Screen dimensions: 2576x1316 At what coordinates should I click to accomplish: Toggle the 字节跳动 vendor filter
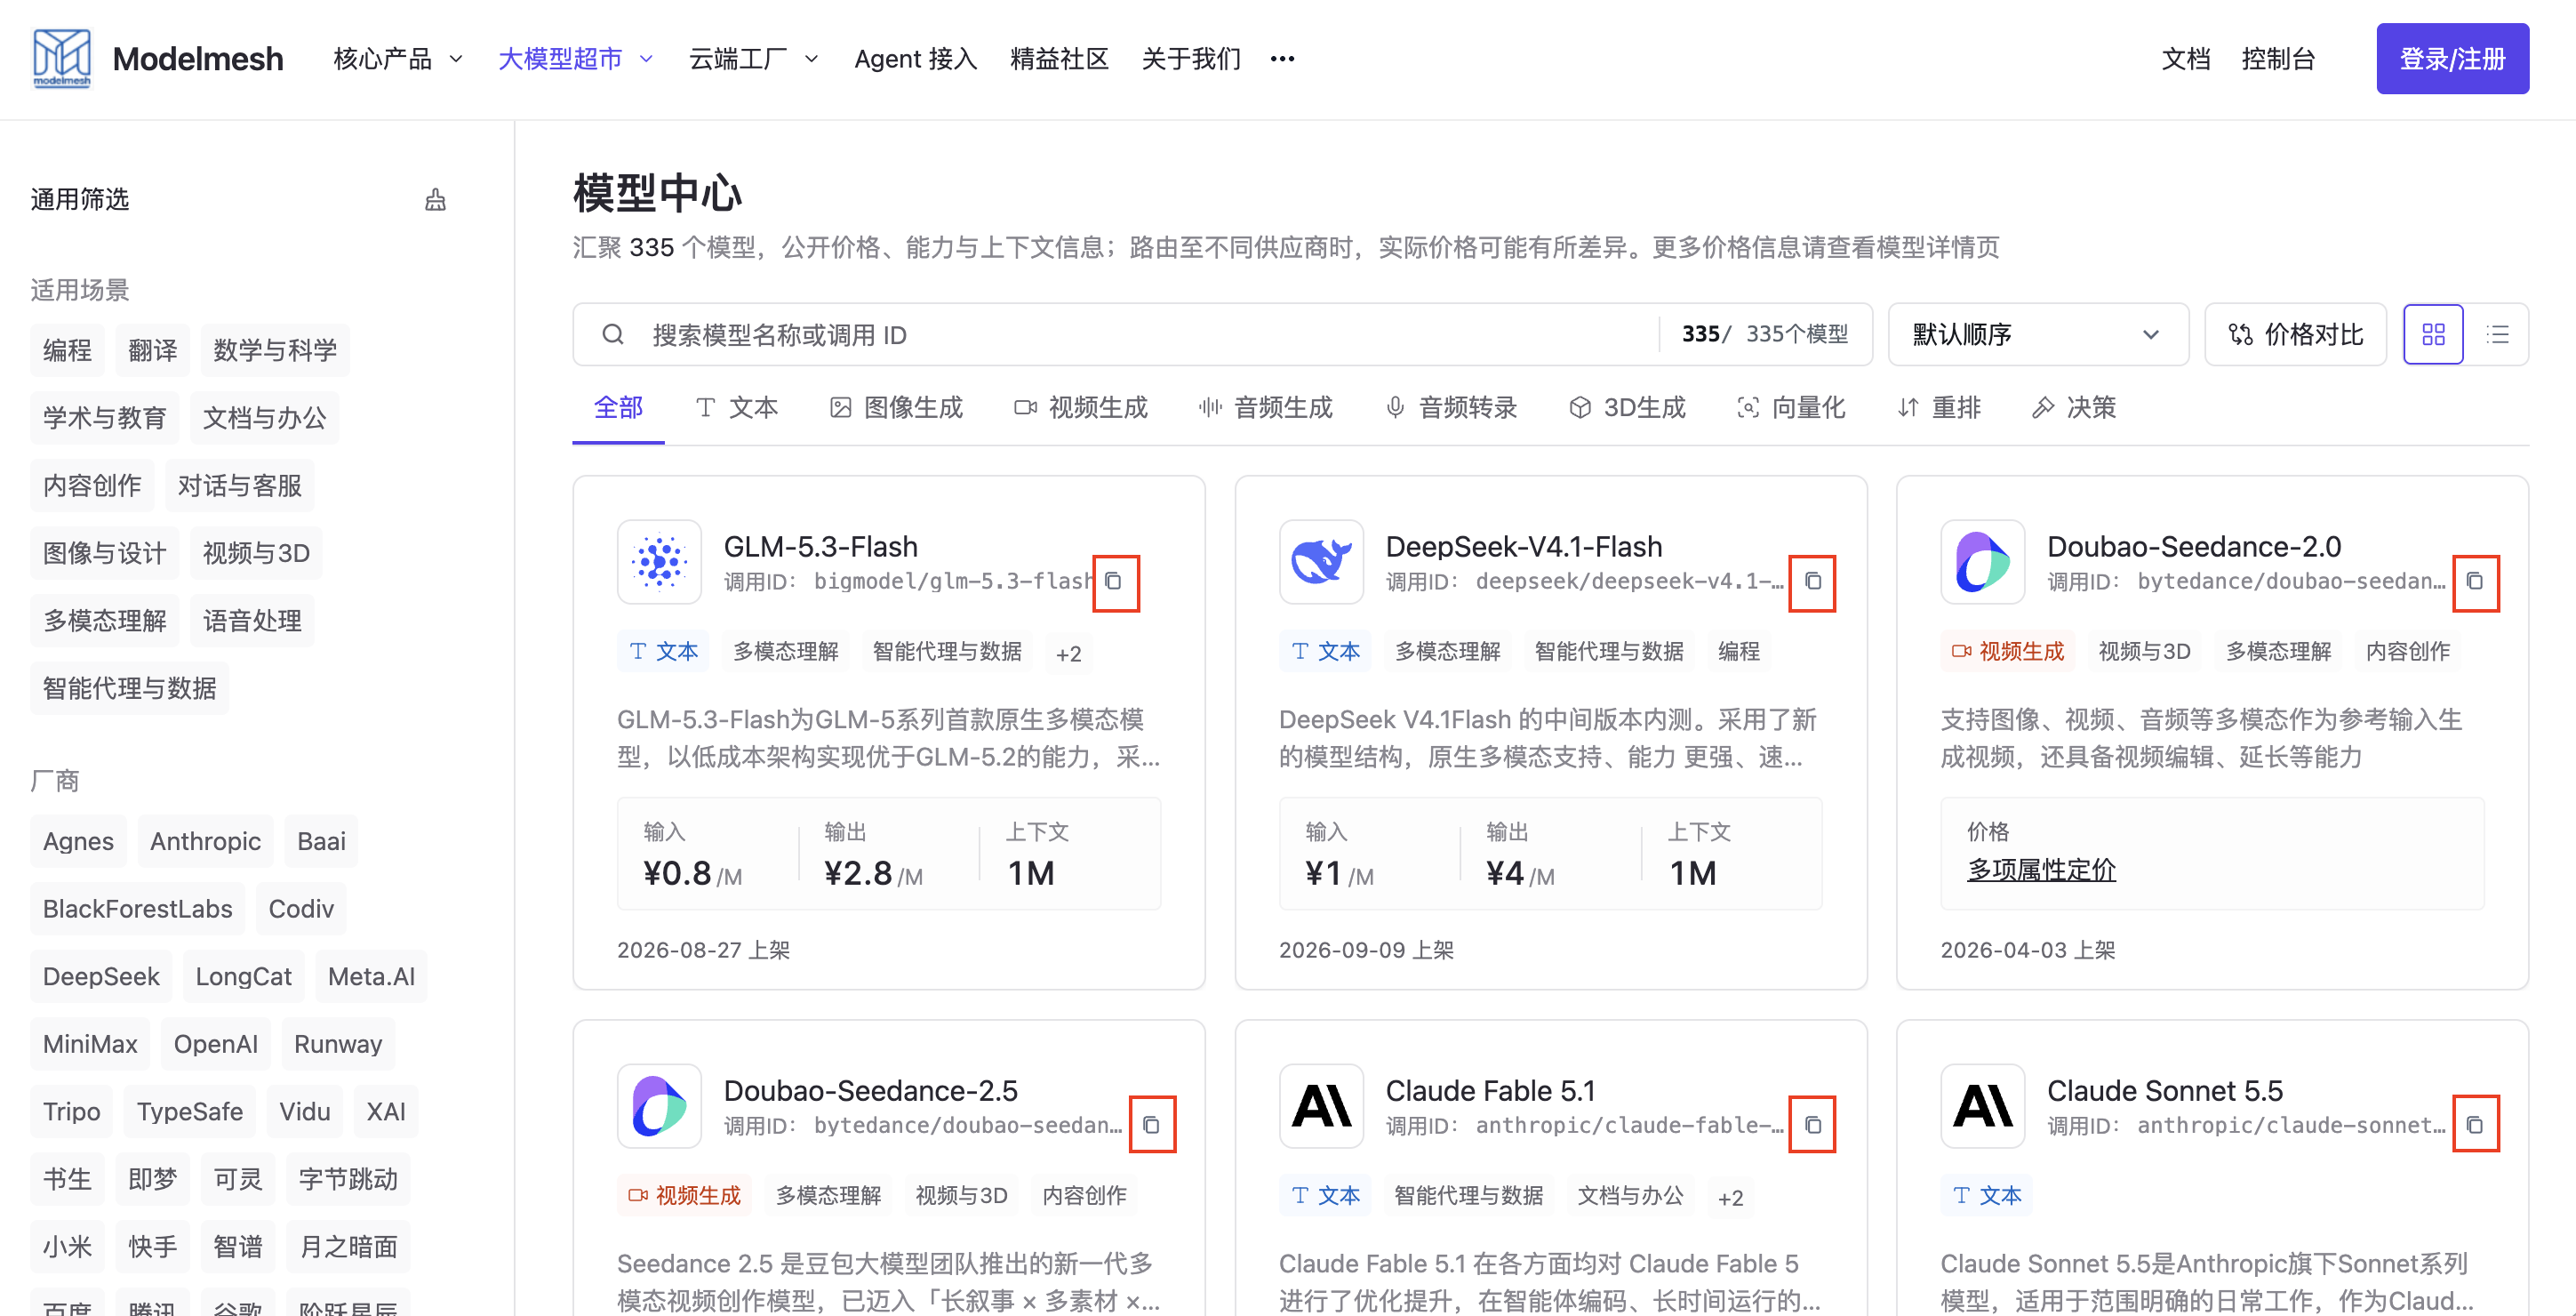pyautogui.click(x=348, y=1179)
